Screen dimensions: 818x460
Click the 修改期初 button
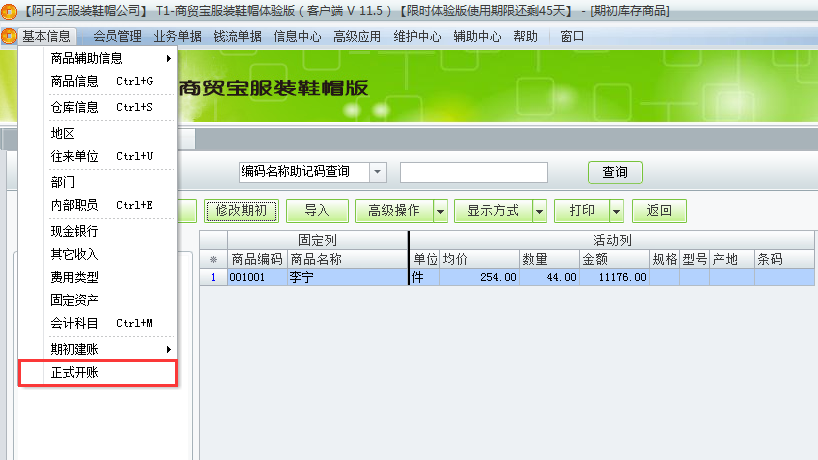coord(241,211)
